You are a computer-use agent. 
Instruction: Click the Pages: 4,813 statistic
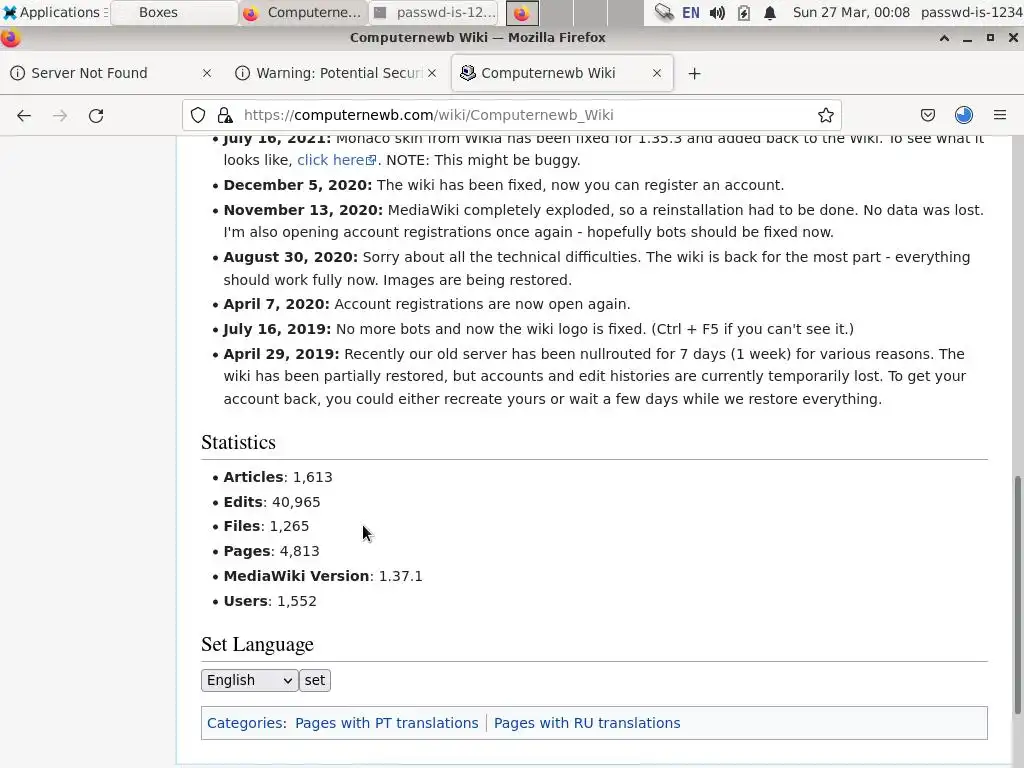pyautogui.click(x=271, y=551)
